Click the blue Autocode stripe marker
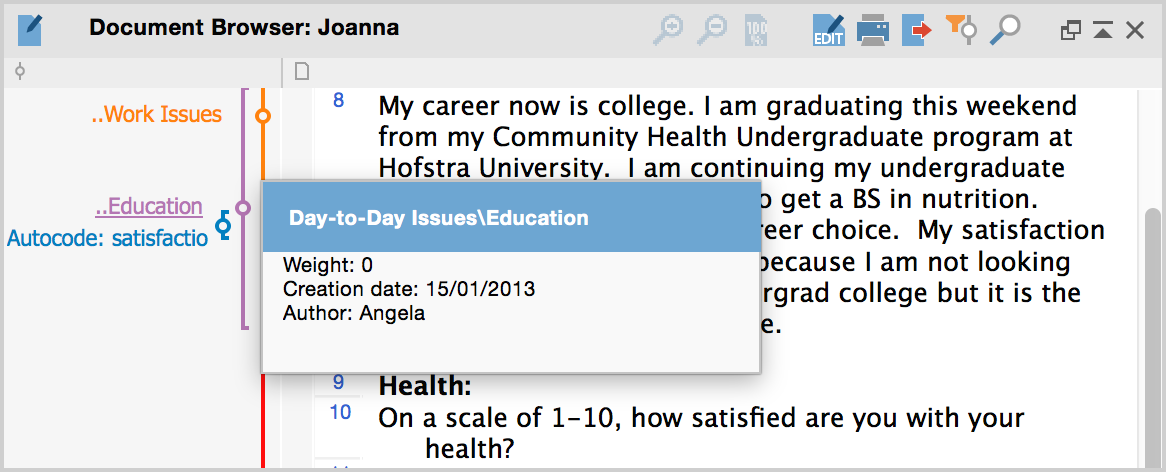Image resolution: width=1166 pixels, height=472 pixels. click(x=223, y=228)
